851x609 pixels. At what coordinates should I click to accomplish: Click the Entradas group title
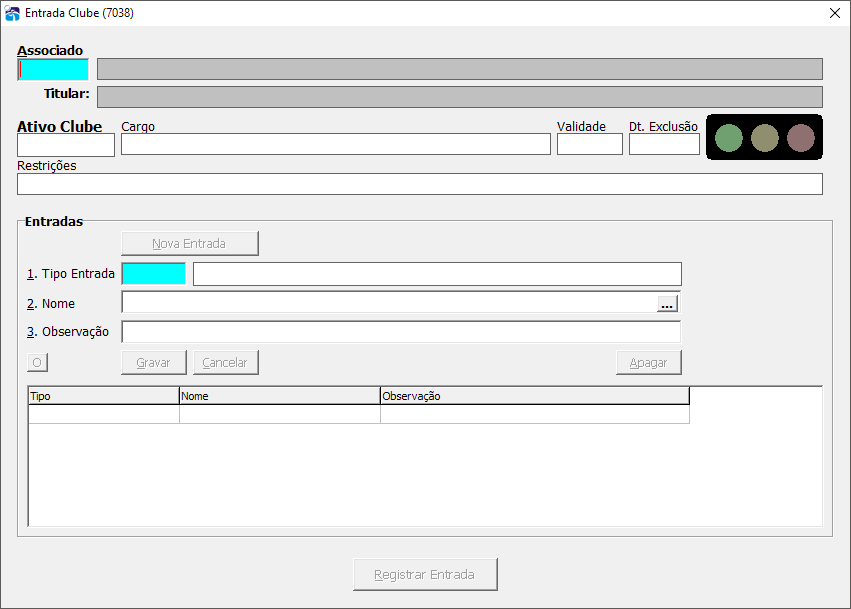(54, 221)
